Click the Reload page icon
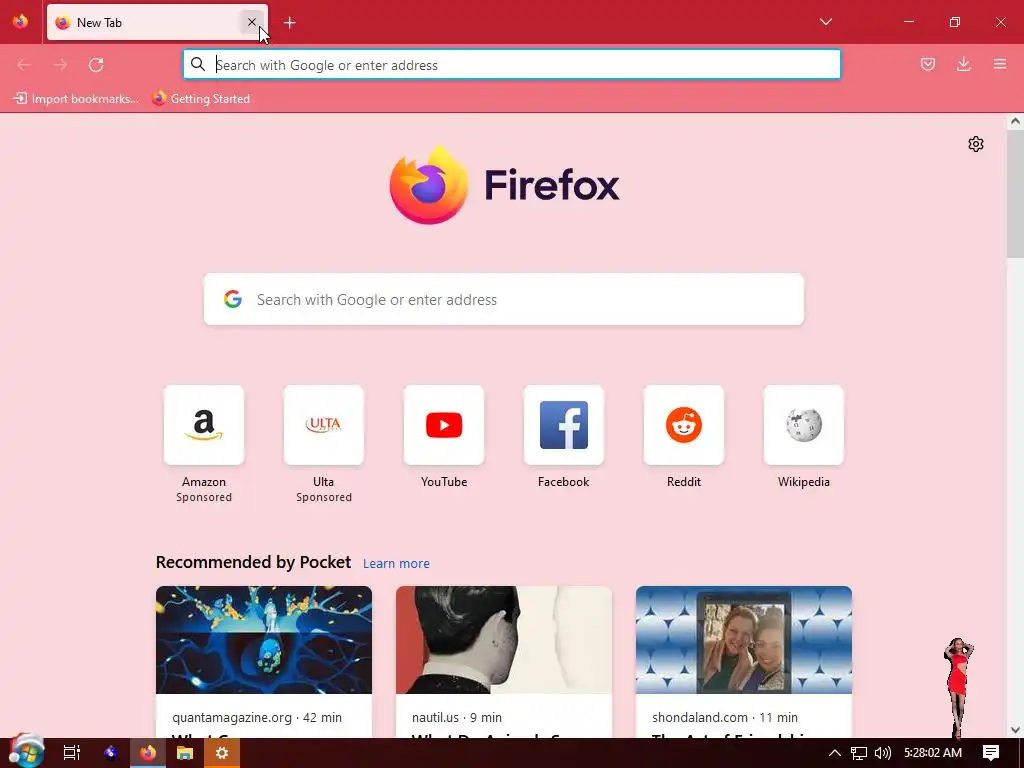 pyautogui.click(x=96, y=65)
